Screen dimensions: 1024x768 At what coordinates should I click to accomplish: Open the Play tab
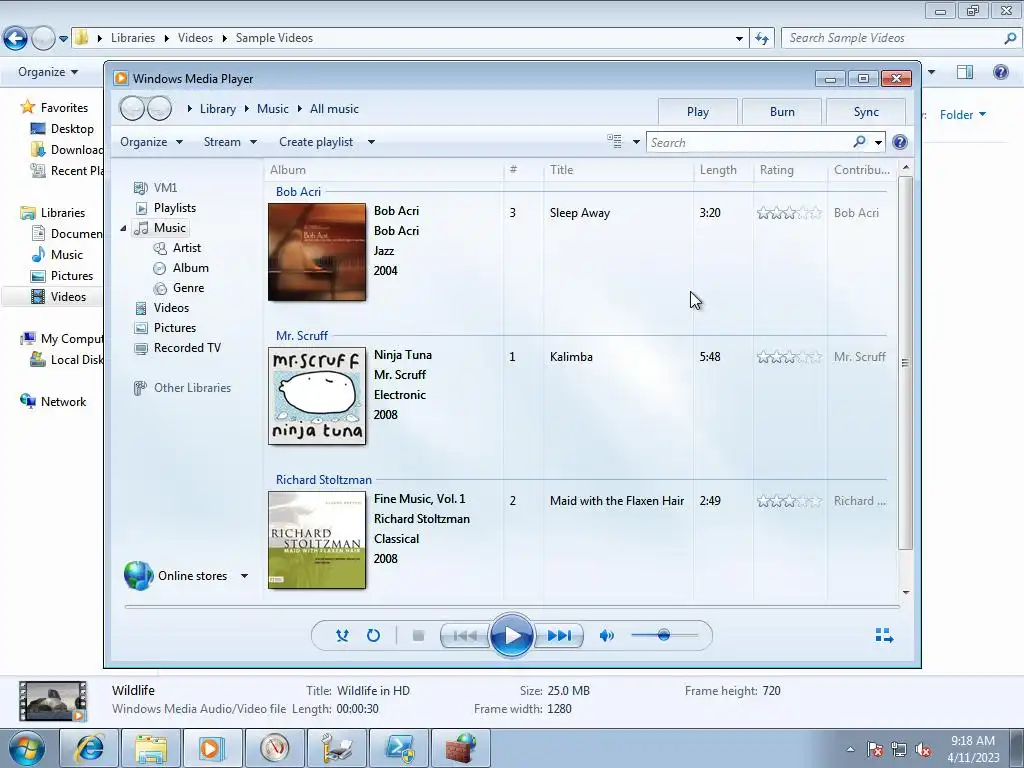pyautogui.click(x=697, y=112)
